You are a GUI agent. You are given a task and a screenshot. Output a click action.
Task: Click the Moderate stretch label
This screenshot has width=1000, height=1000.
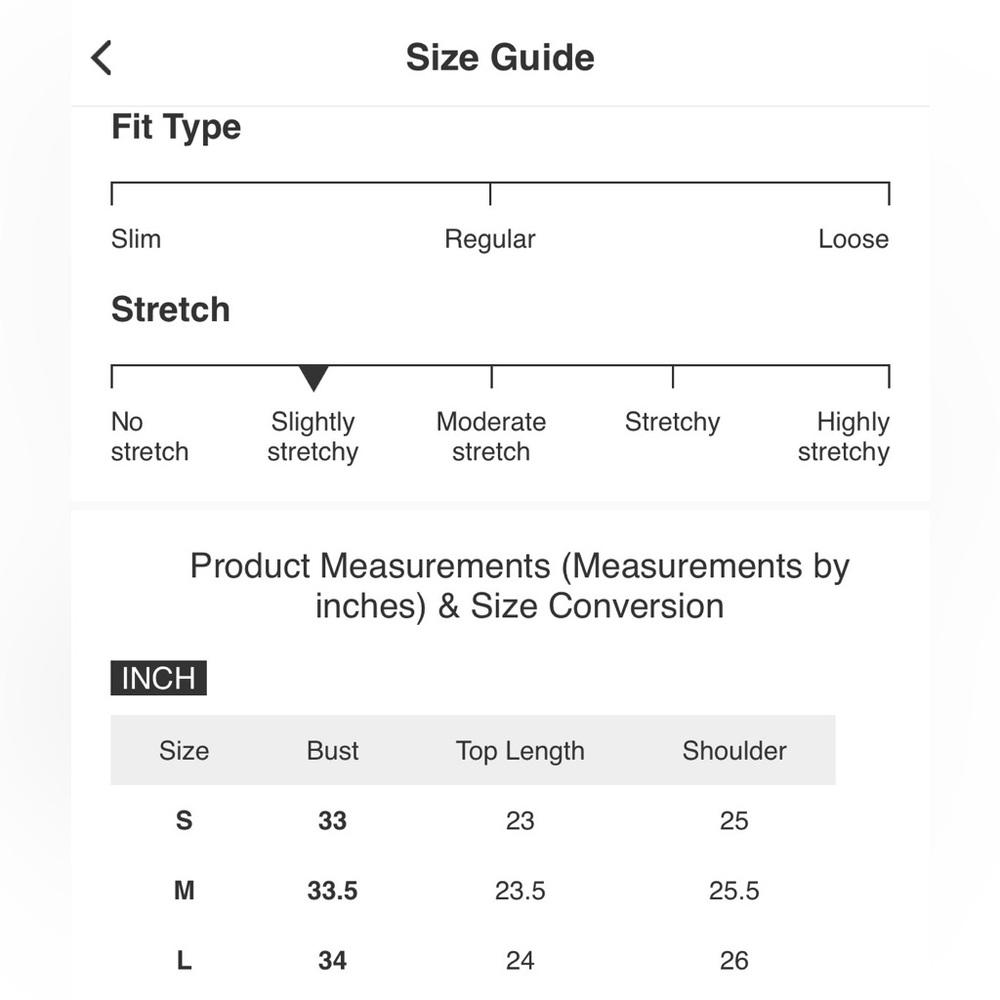pos(491,437)
